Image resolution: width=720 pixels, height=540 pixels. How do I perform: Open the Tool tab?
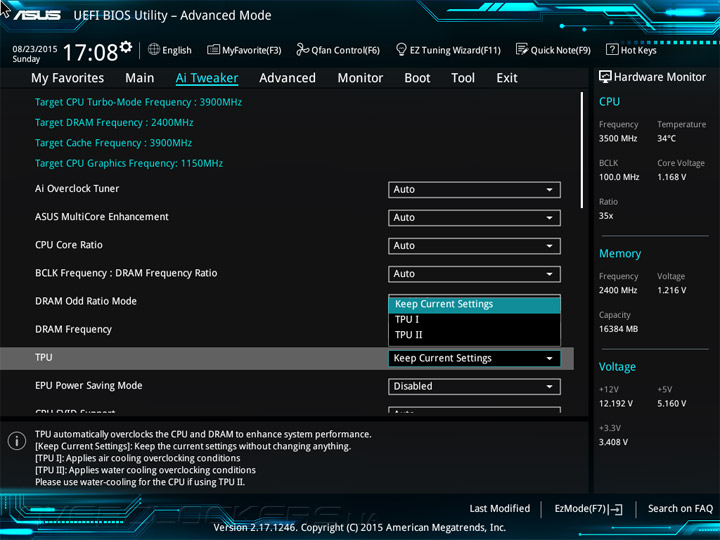point(463,78)
